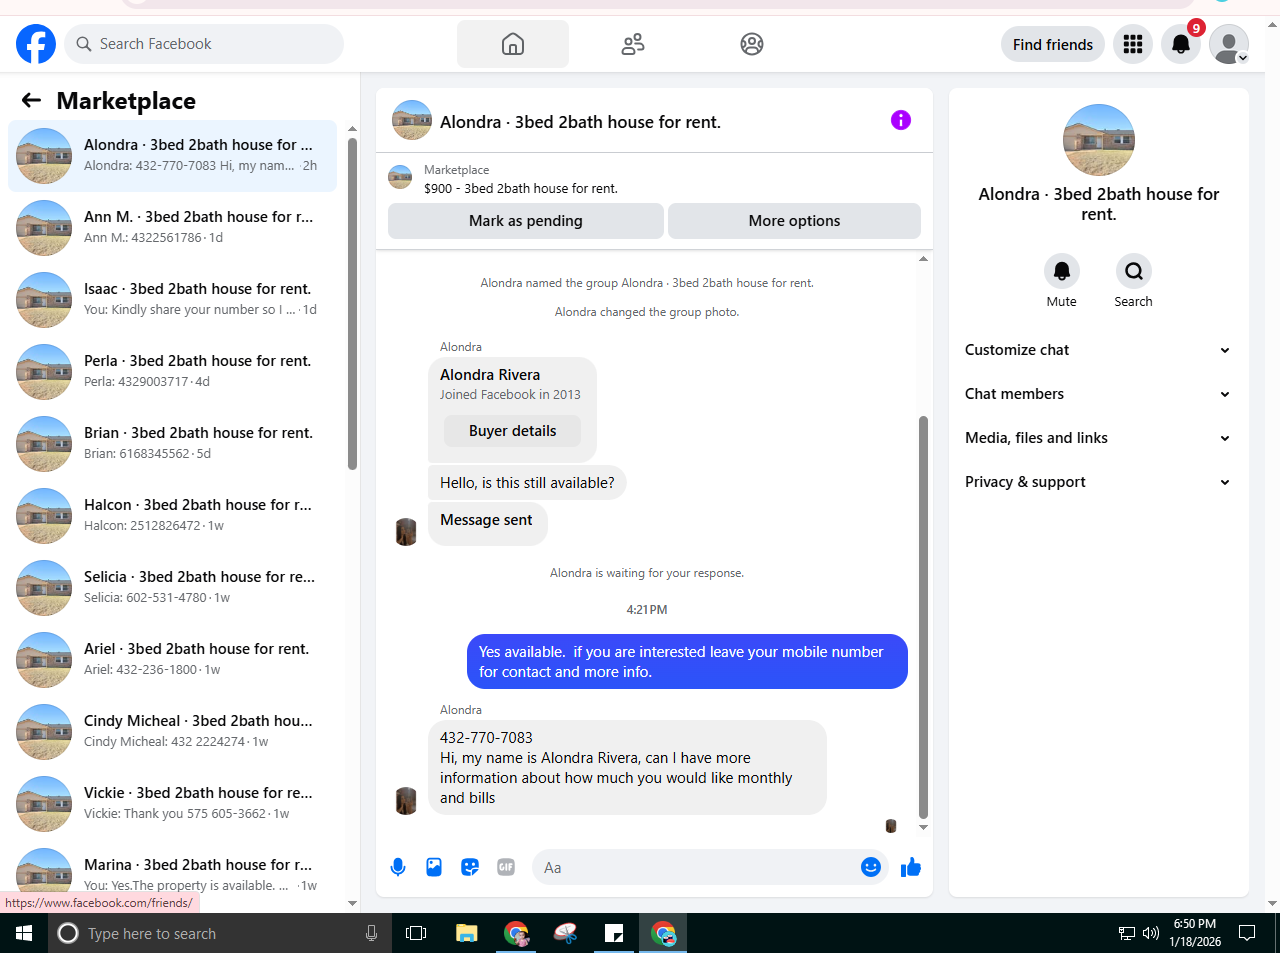Open File Explorer from taskbar
Image resolution: width=1280 pixels, height=953 pixels.
pos(467,933)
